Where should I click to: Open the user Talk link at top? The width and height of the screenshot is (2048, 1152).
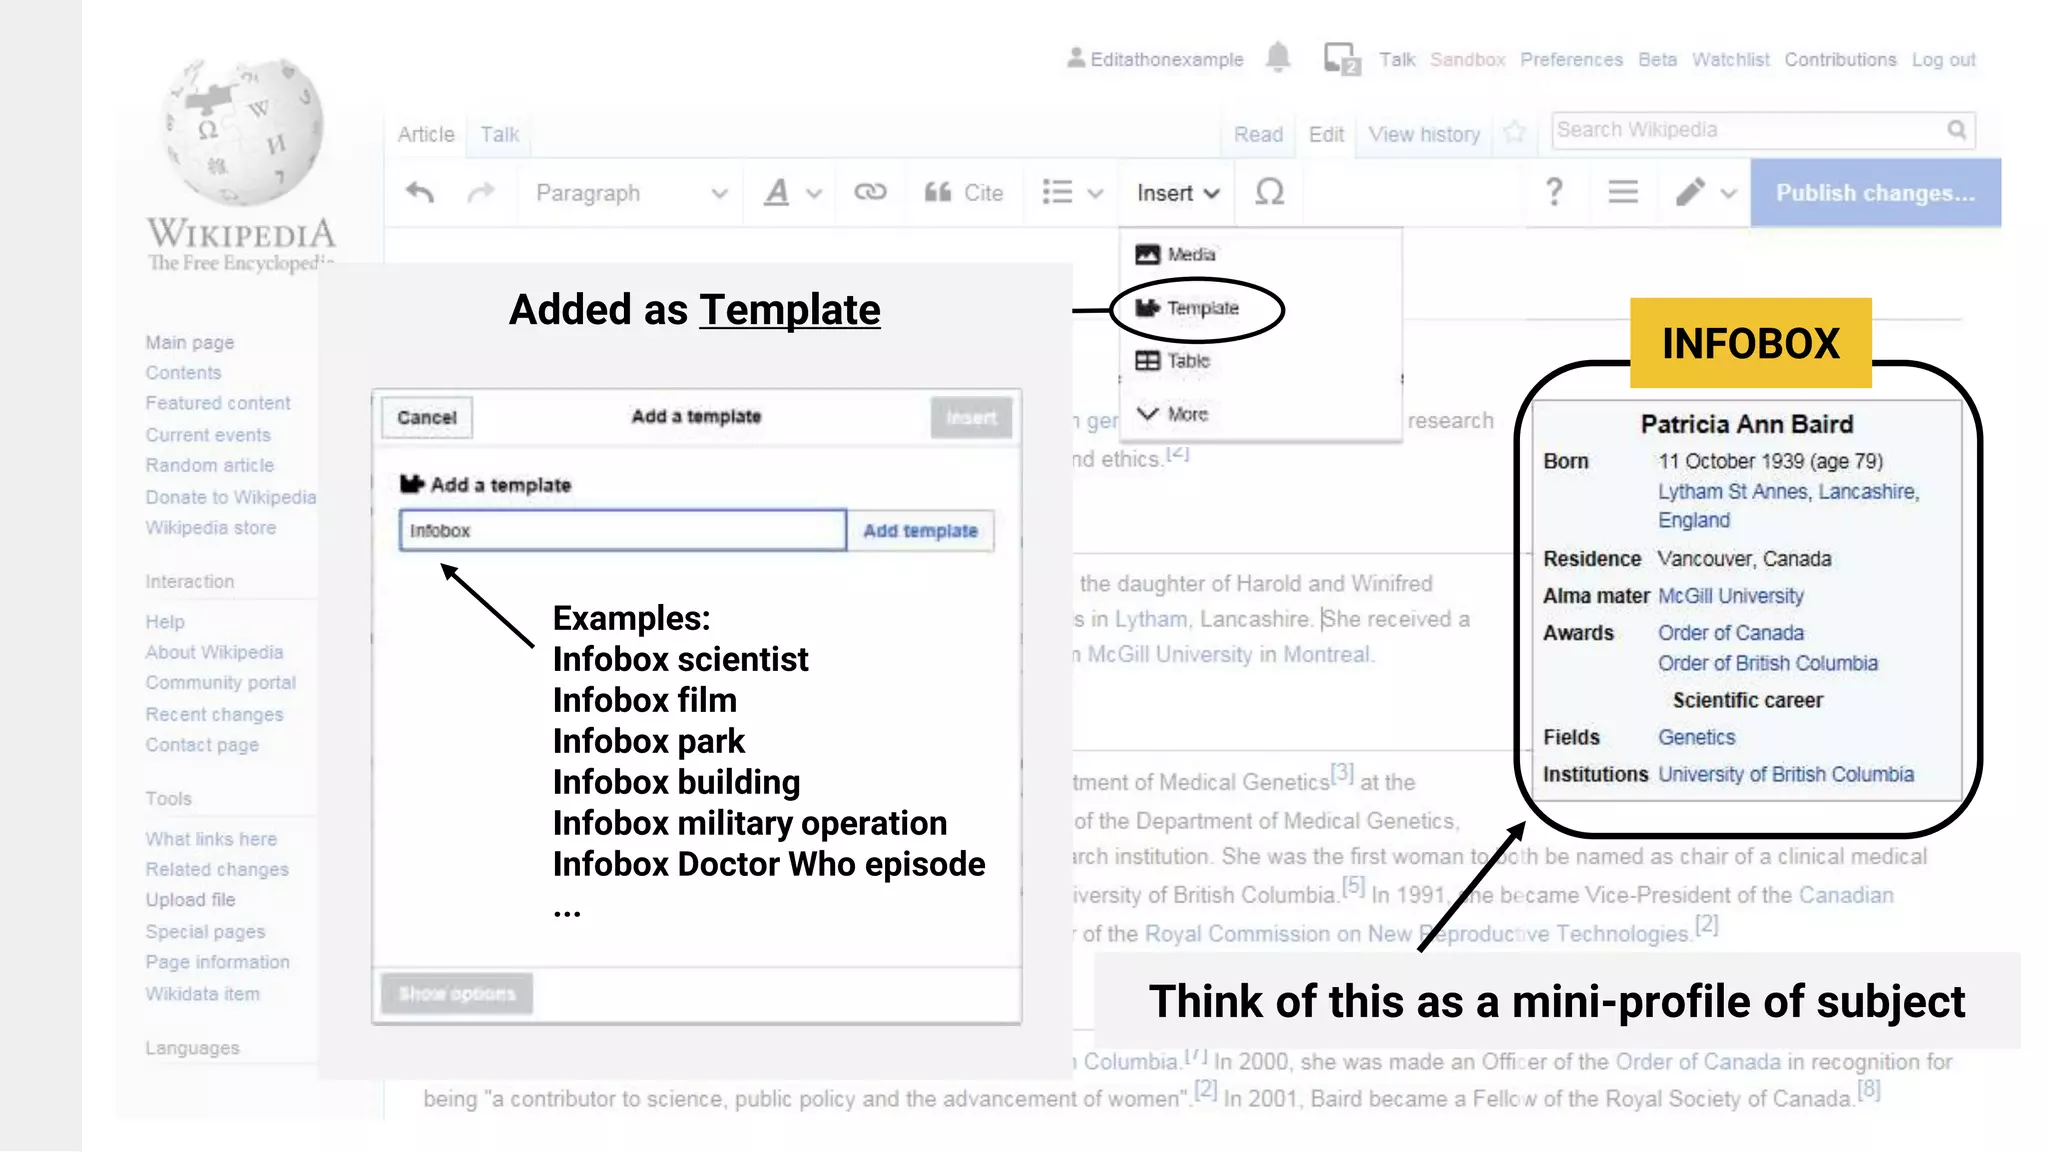(1397, 59)
